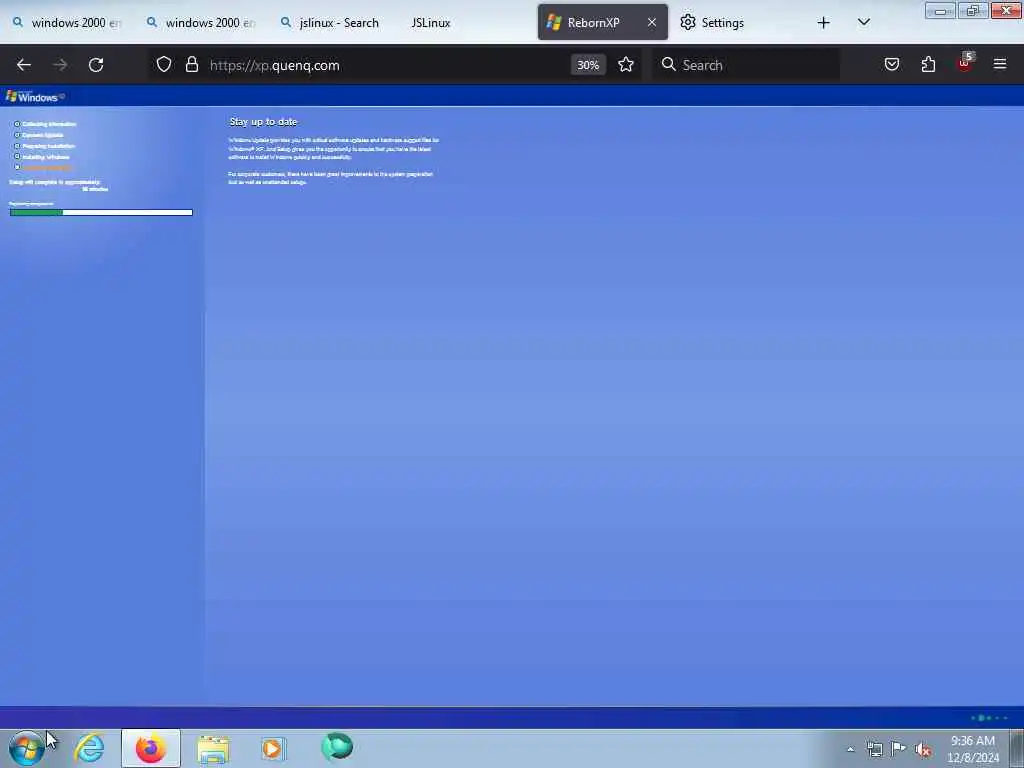Screen dimensions: 1024x768
Task: Click the Windows XP logo in setup header
Action: coord(35,97)
